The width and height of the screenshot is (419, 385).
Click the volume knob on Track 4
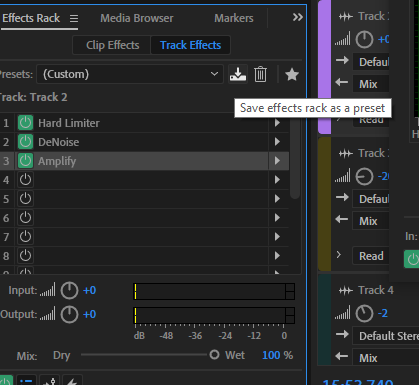pyautogui.click(x=364, y=313)
